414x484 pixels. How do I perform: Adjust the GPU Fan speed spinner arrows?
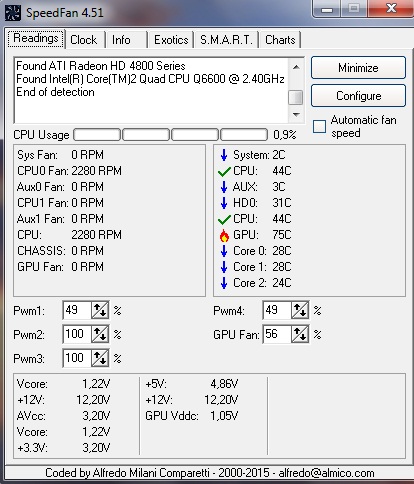(x=300, y=334)
